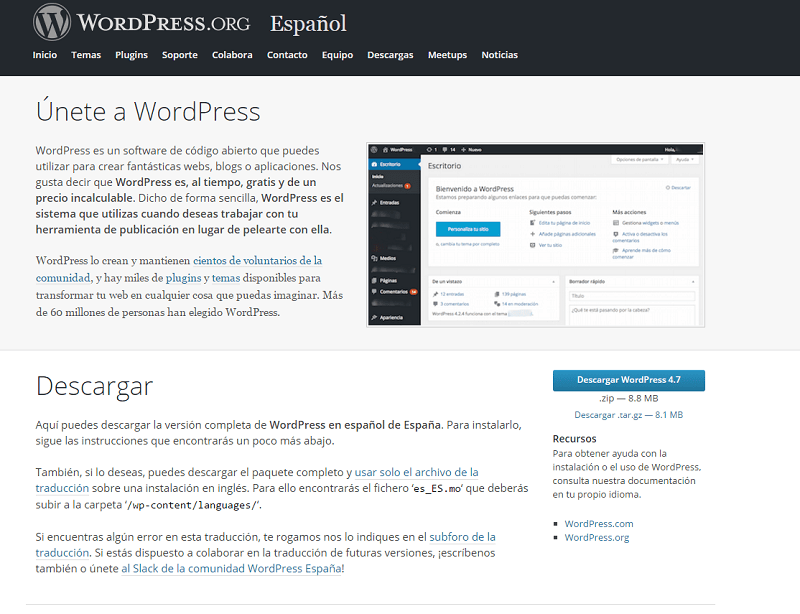Visit the Soporte section
Viewport: 800px width, 614px height.
tap(180, 55)
